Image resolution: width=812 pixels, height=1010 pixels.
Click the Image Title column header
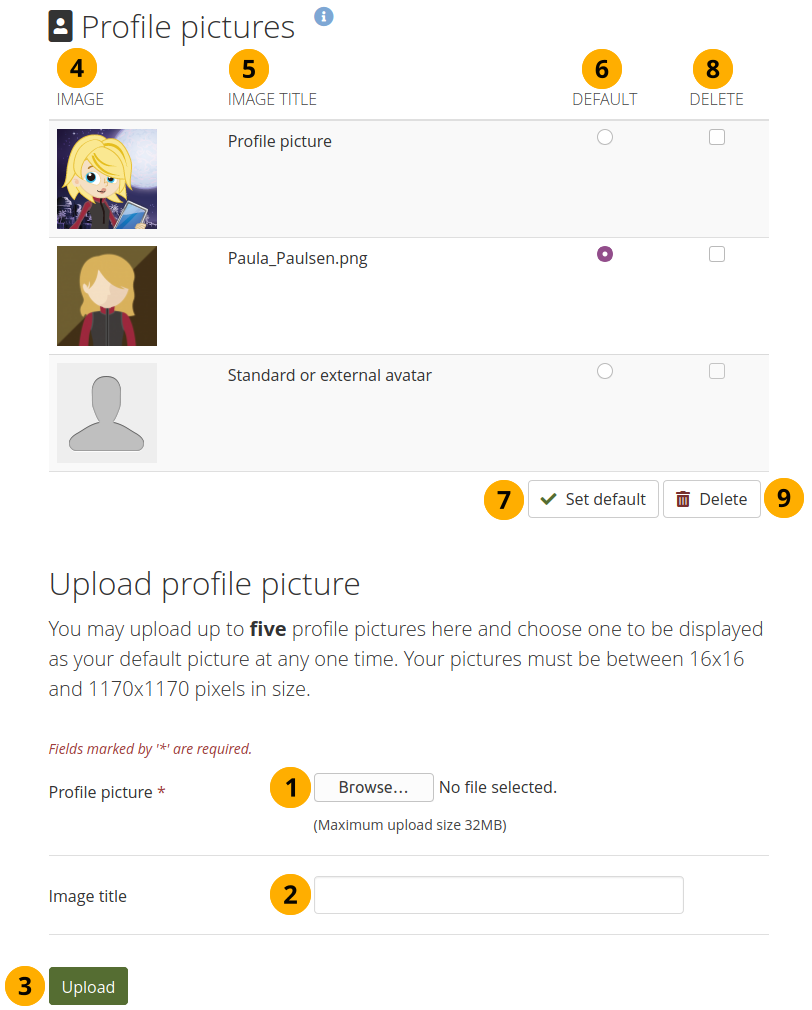click(x=272, y=99)
